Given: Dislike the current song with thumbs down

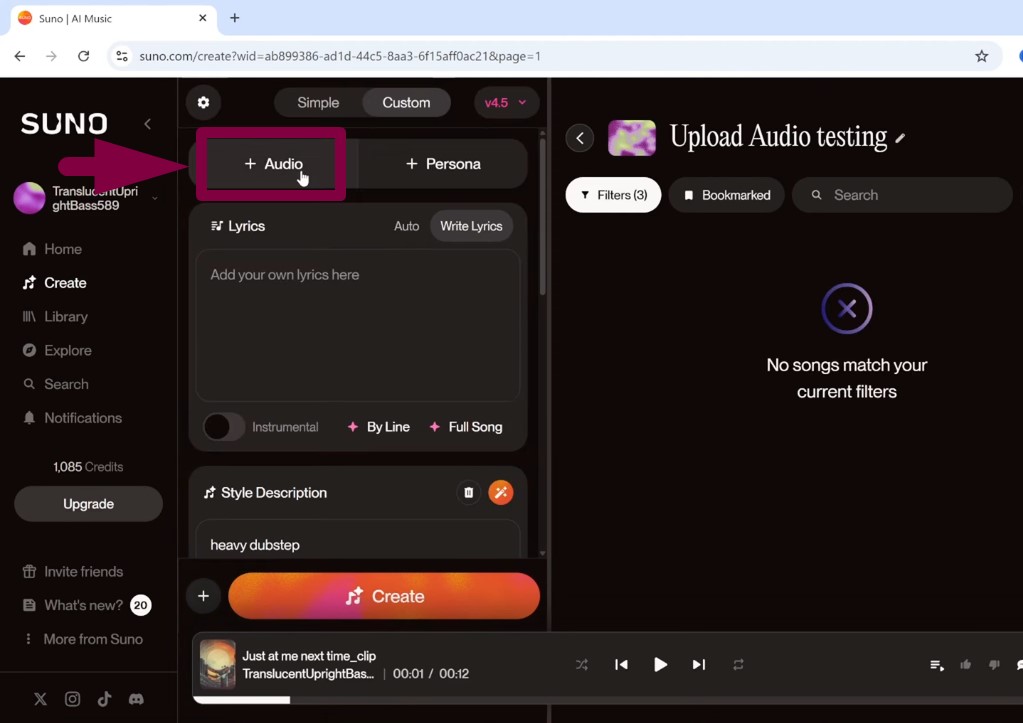Looking at the screenshot, I should [994, 665].
